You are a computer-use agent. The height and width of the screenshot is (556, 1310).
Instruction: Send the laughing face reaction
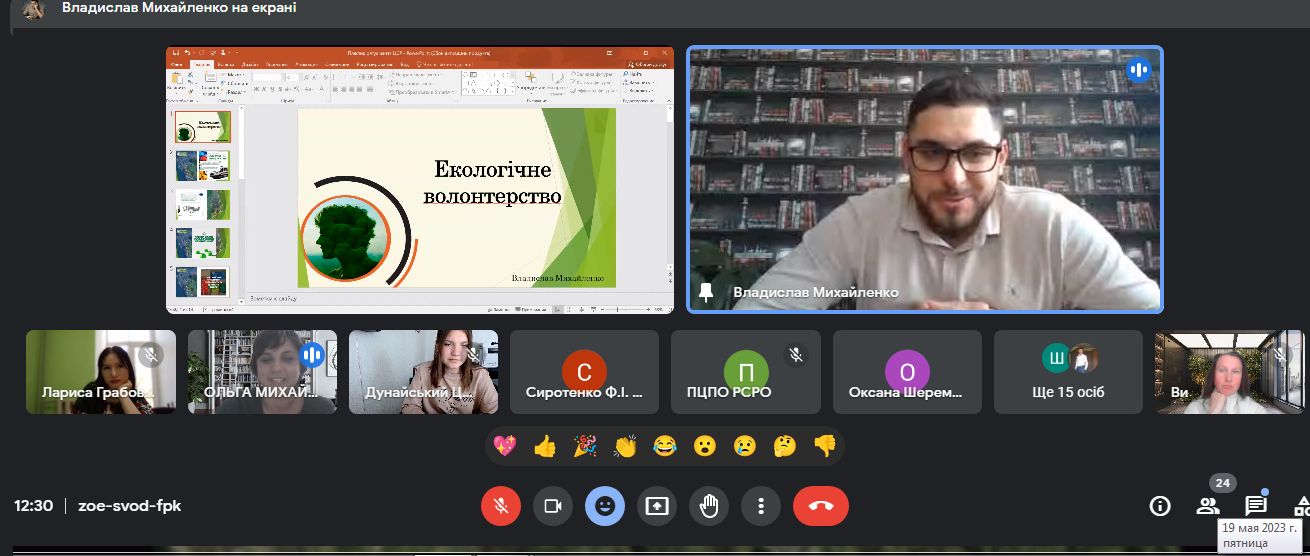coord(665,446)
